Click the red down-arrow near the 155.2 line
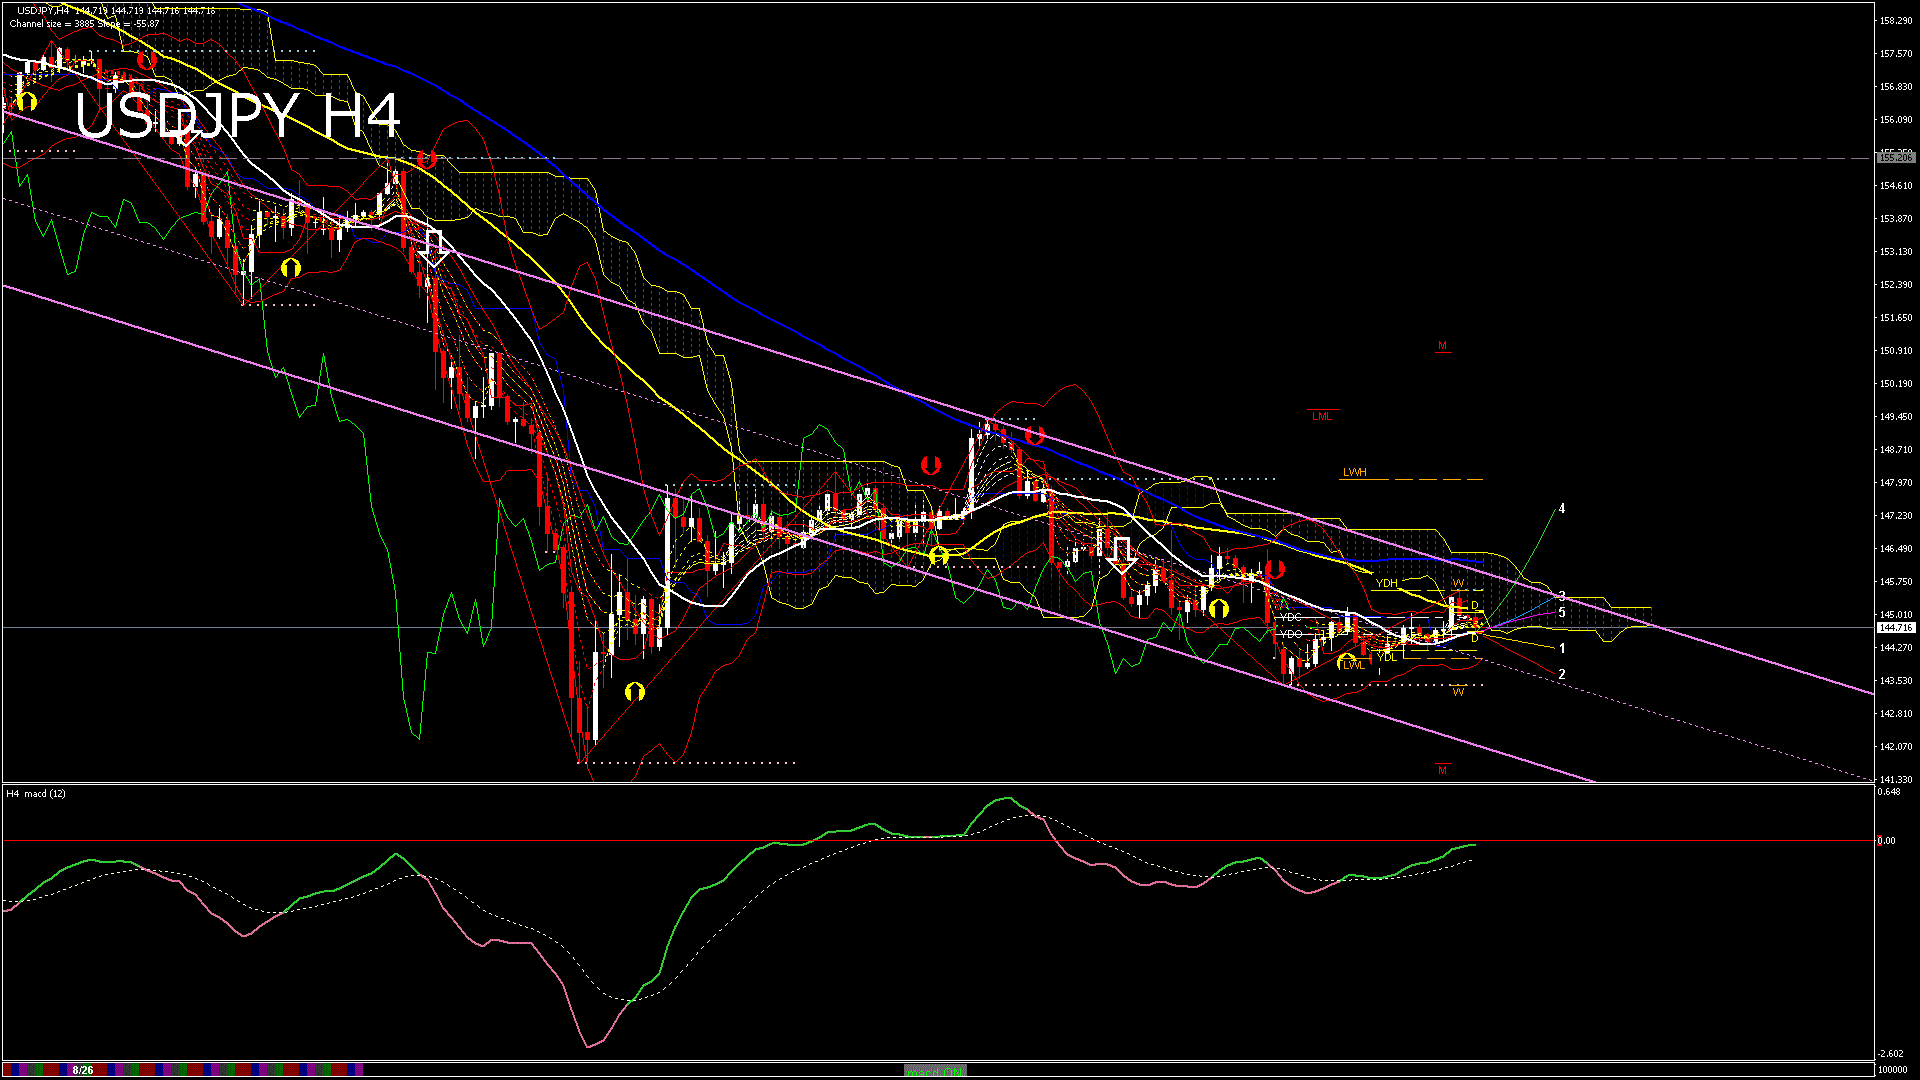This screenshot has width=1920, height=1080. (427, 159)
